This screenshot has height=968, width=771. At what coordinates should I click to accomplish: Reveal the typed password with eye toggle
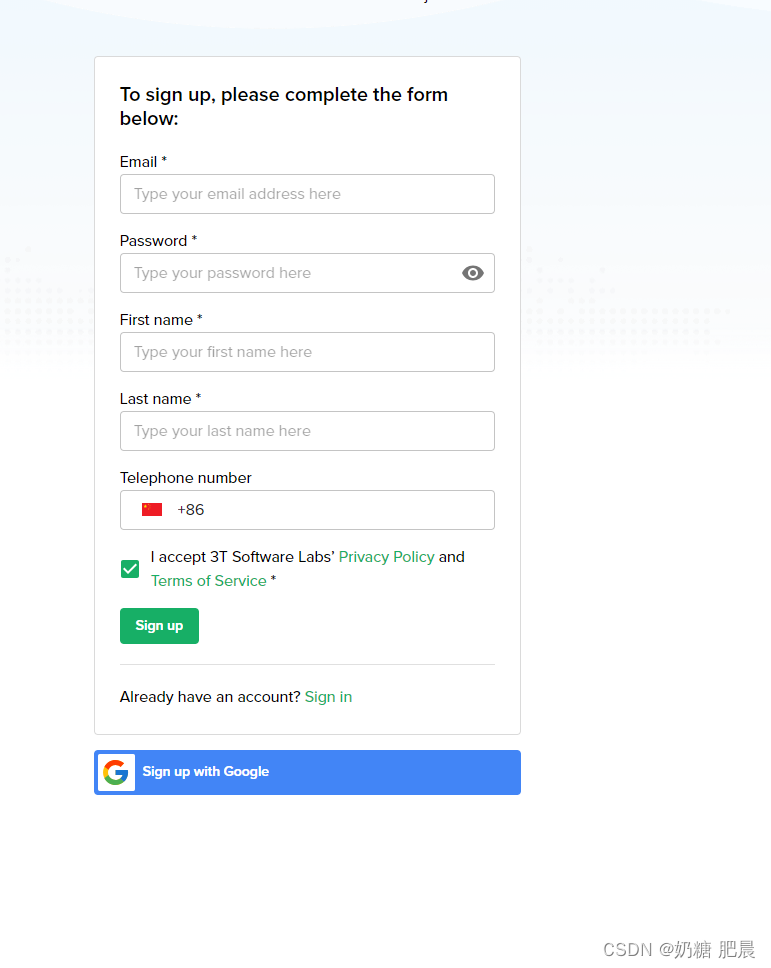pos(472,272)
